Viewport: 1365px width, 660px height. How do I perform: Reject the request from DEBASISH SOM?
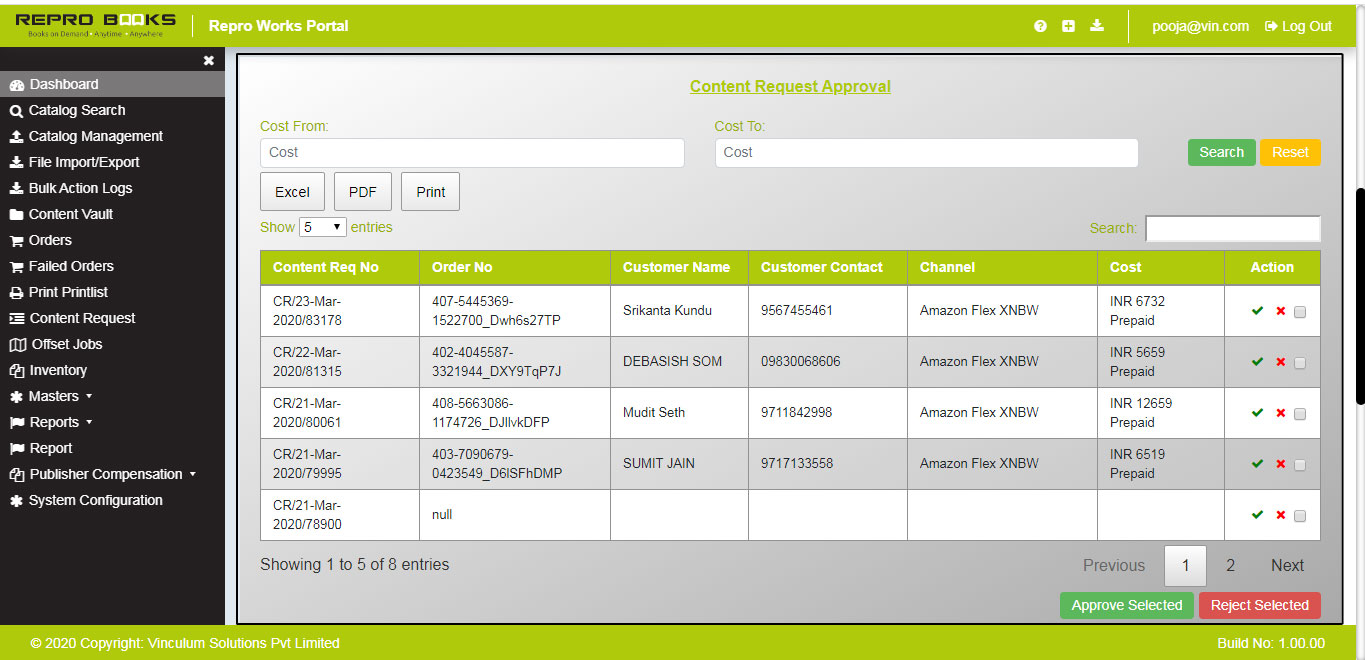[x=1280, y=362]
